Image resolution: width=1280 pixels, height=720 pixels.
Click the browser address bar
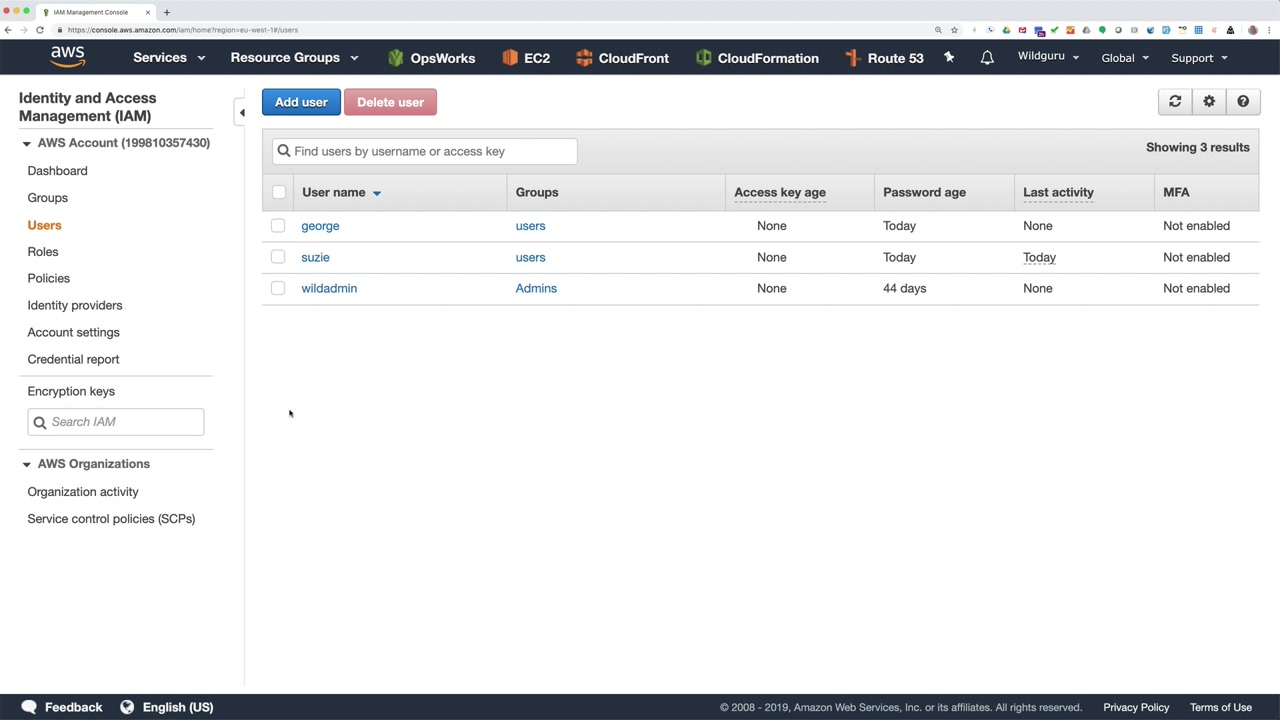coord(490,30)
